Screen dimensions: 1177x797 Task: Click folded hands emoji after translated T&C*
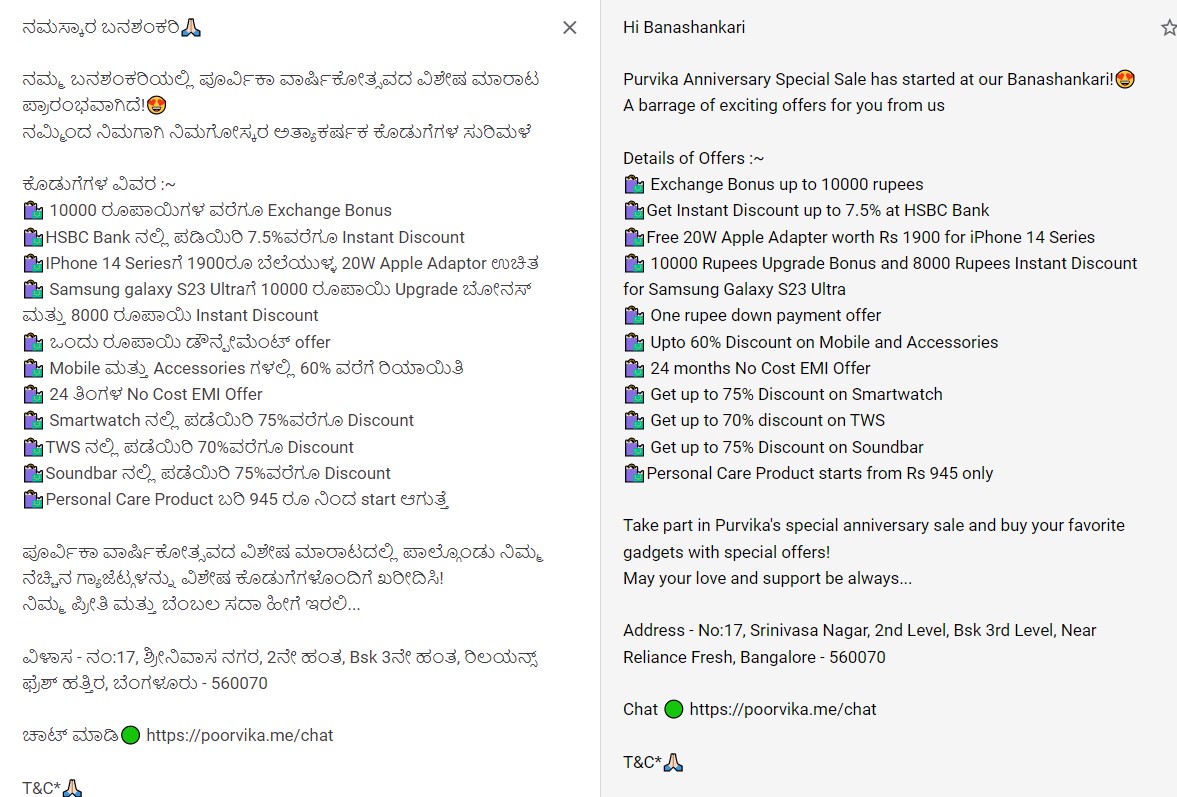[673, 762]
